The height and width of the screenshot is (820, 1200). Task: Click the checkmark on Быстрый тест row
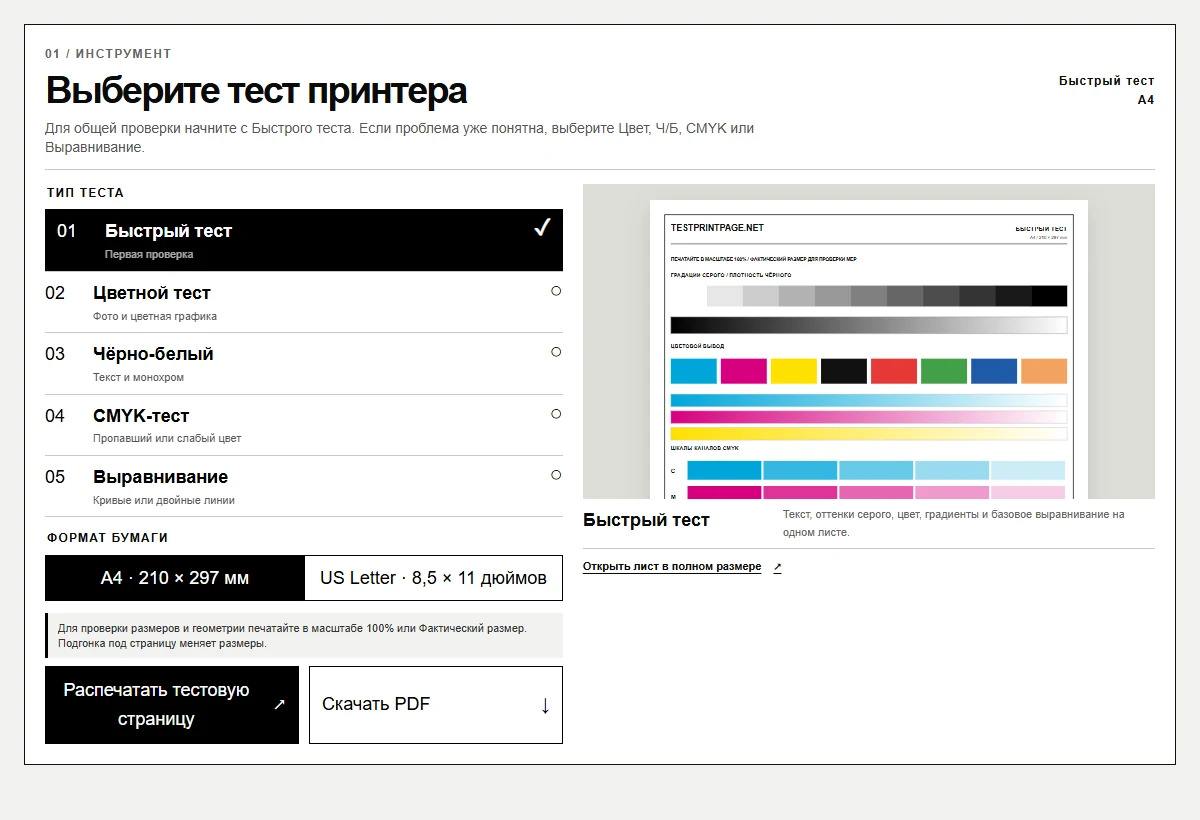(x=542, y=229)
